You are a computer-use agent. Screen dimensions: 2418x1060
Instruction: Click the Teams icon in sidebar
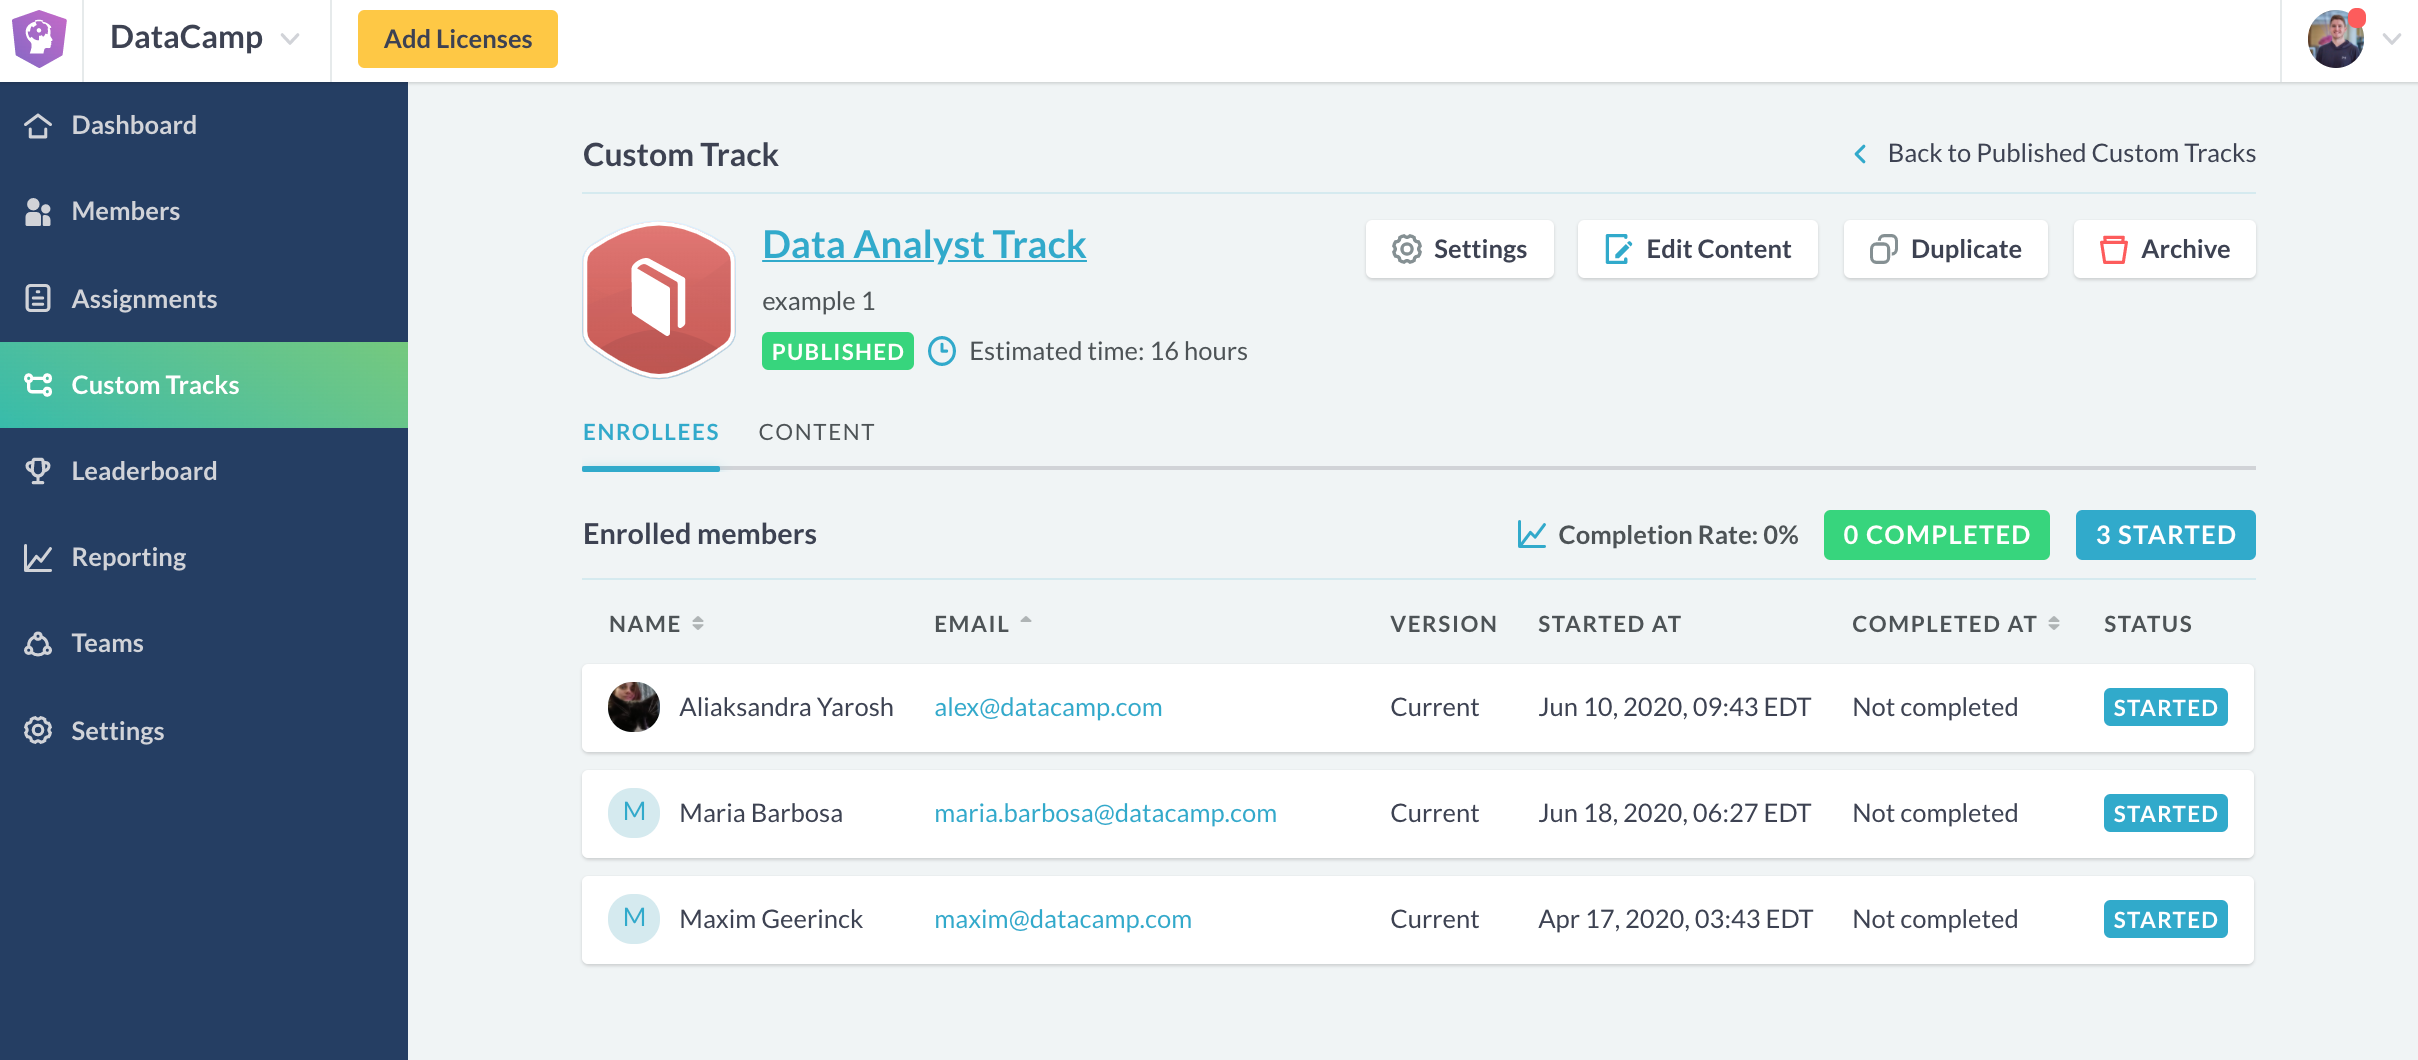[x=38, y=644]
